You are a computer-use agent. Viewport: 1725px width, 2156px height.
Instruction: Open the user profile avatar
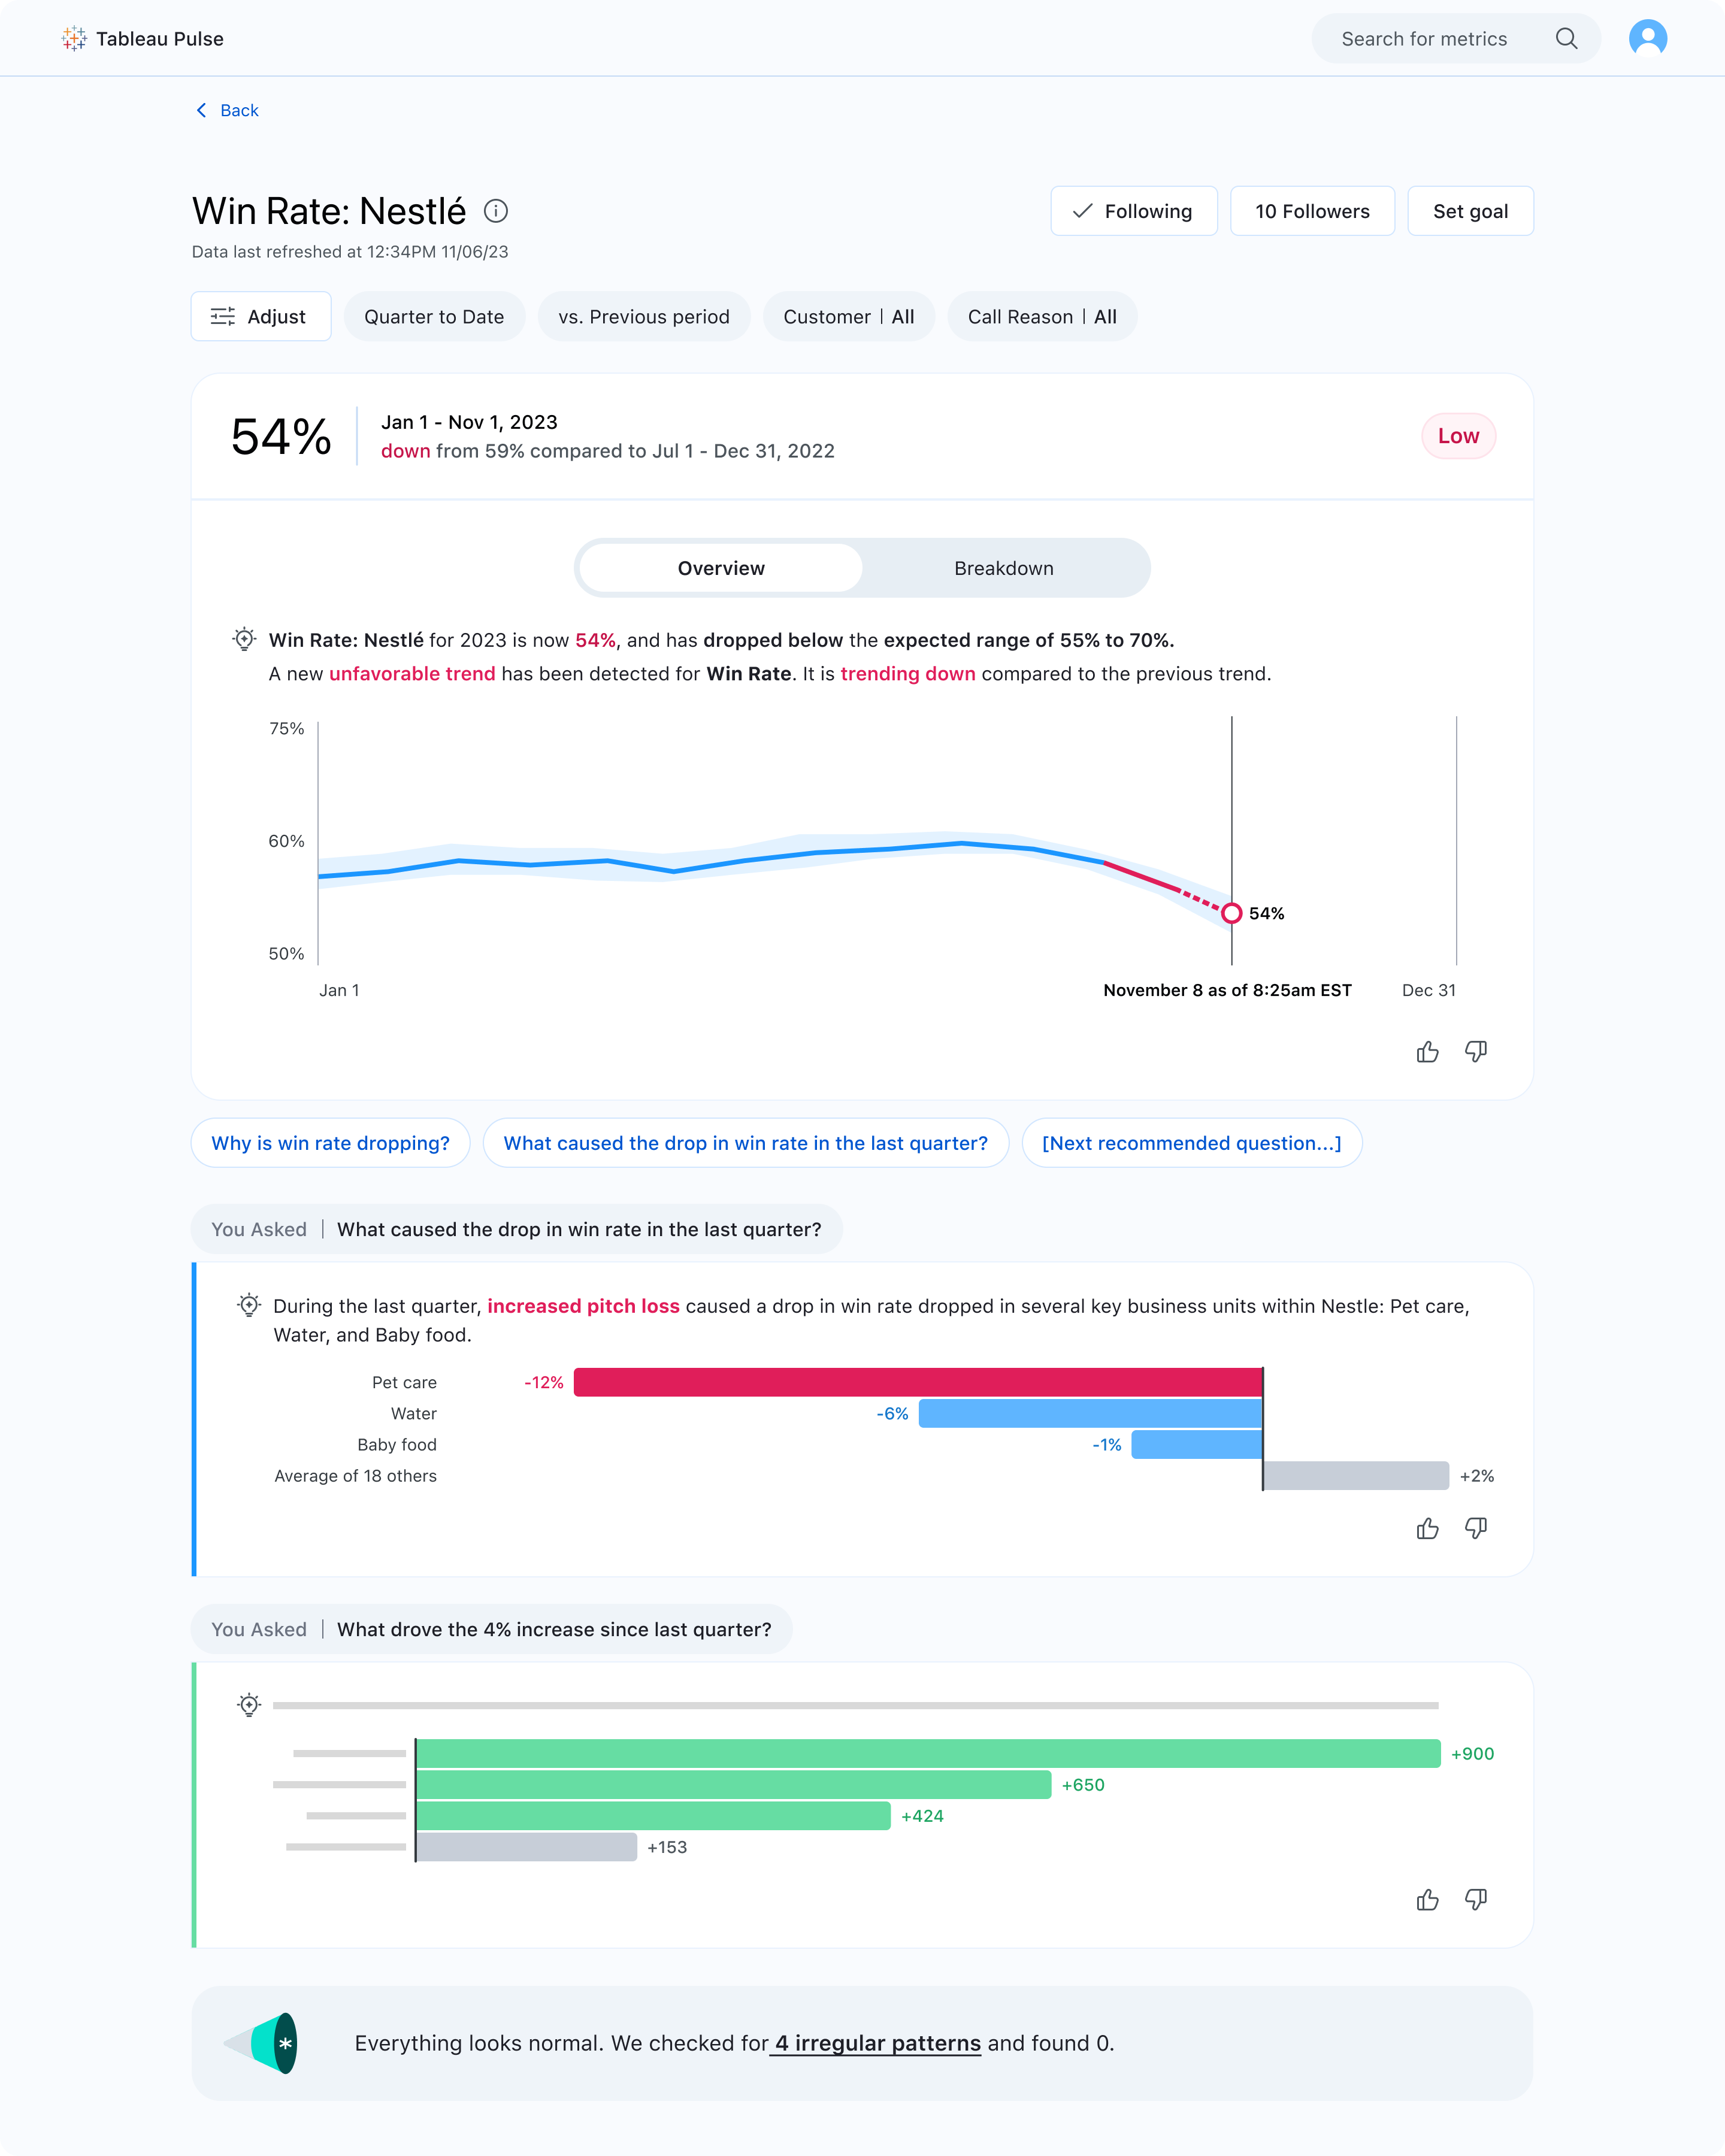pos(1647,39)
